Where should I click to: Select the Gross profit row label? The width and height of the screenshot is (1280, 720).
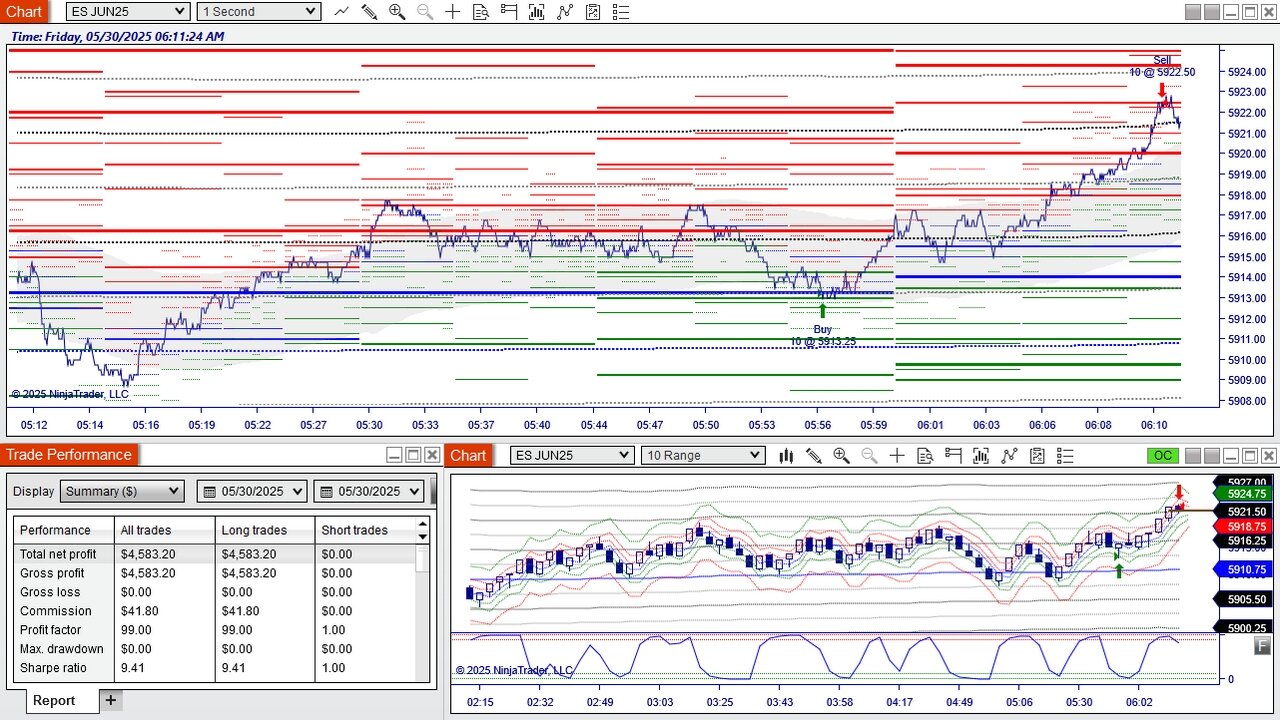[52, 573]
